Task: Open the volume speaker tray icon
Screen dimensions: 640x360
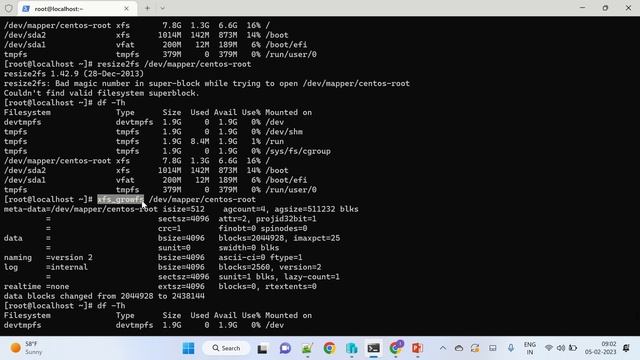Action: pos(561,348)
